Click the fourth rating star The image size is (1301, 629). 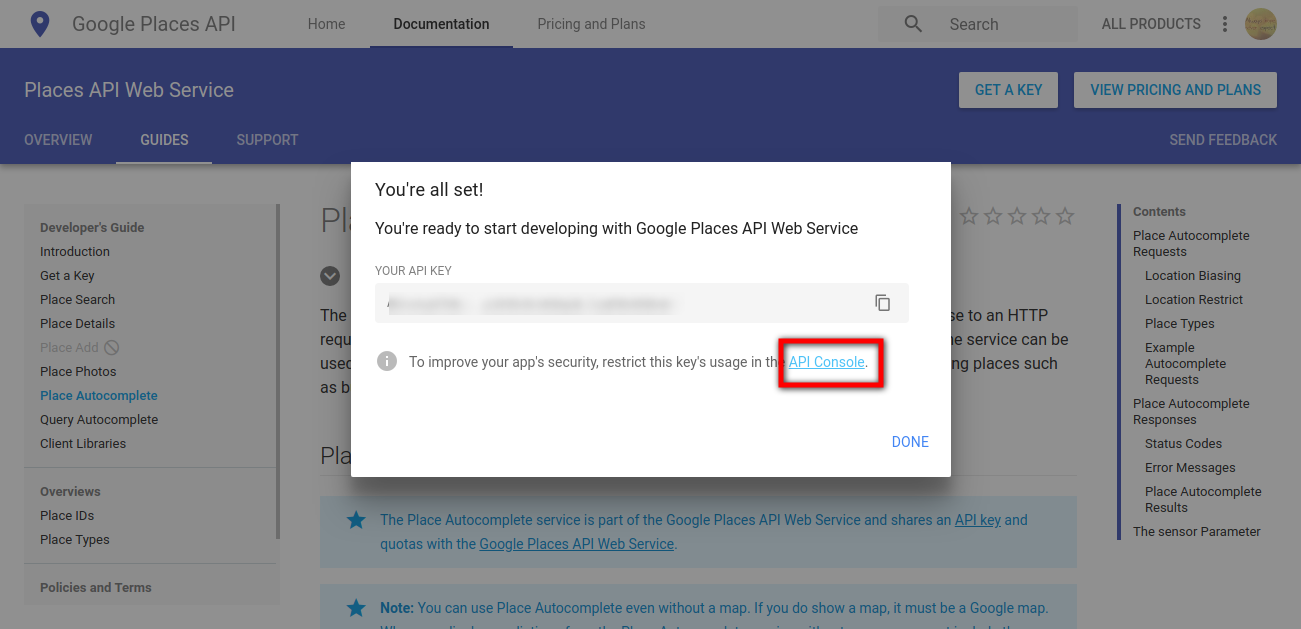pos(1041,216)
